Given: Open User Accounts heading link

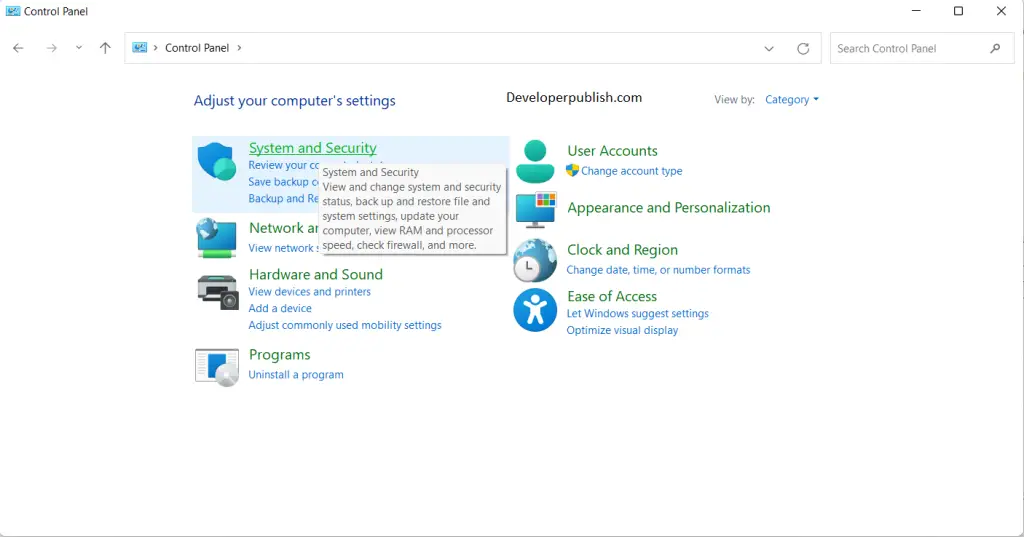Looking at the screenshot, I should pos(612,151).
